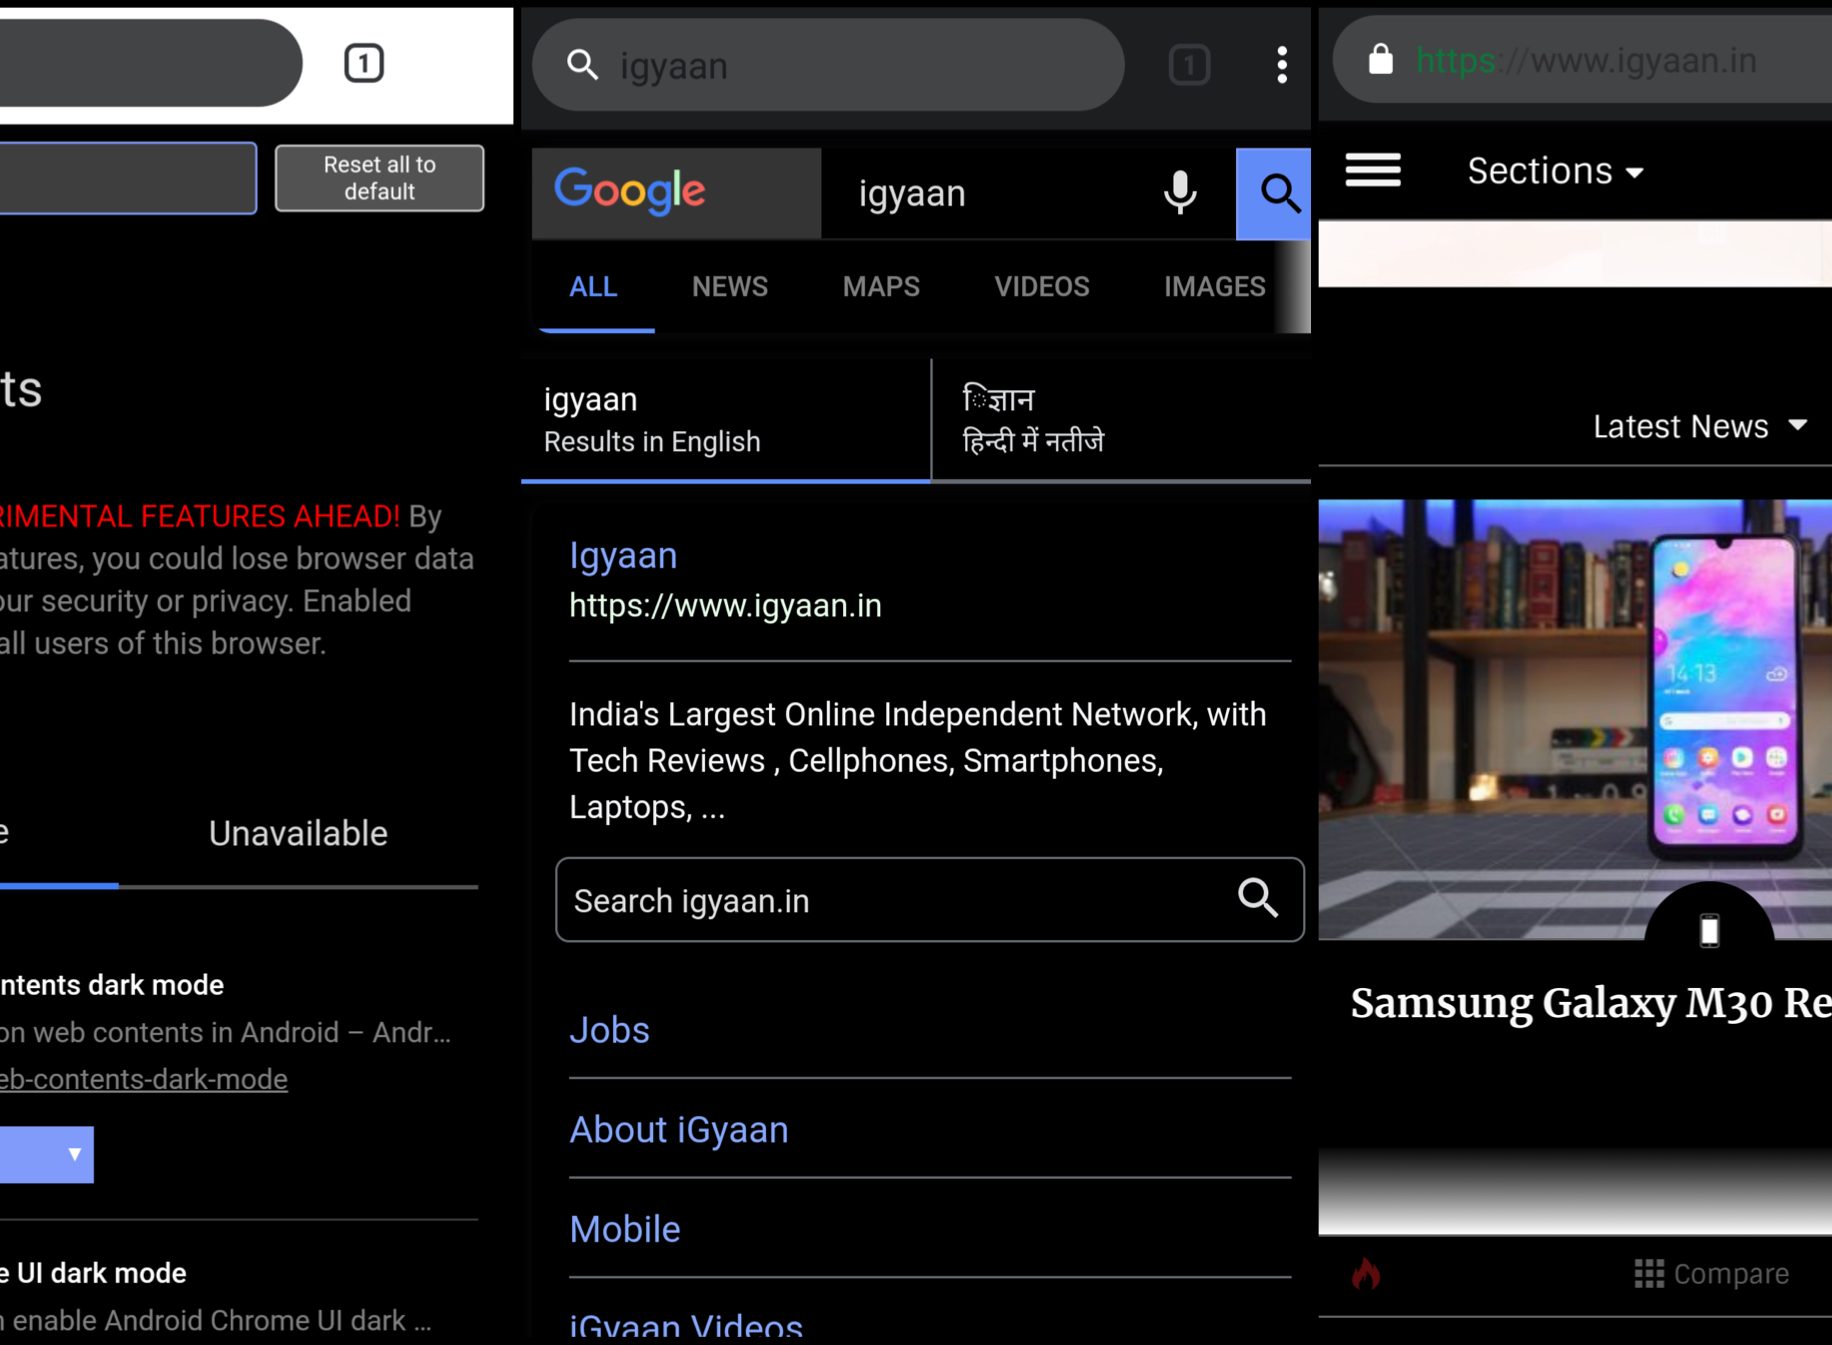The height and width of the screenshot is (1345, 1832).
Task: Open the blue dark mode flag dropdown
Action: [45, 1155]
